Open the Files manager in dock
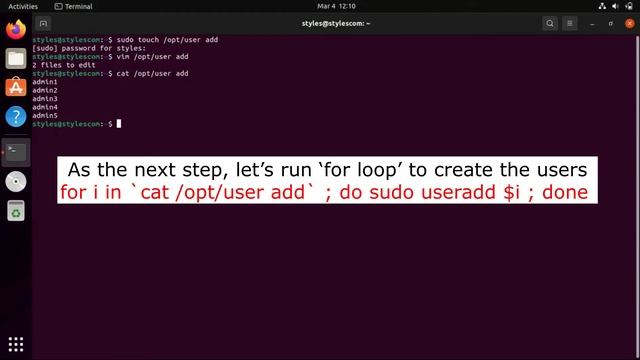The height and width of the screenshot is (360, 640). (16, 59)
